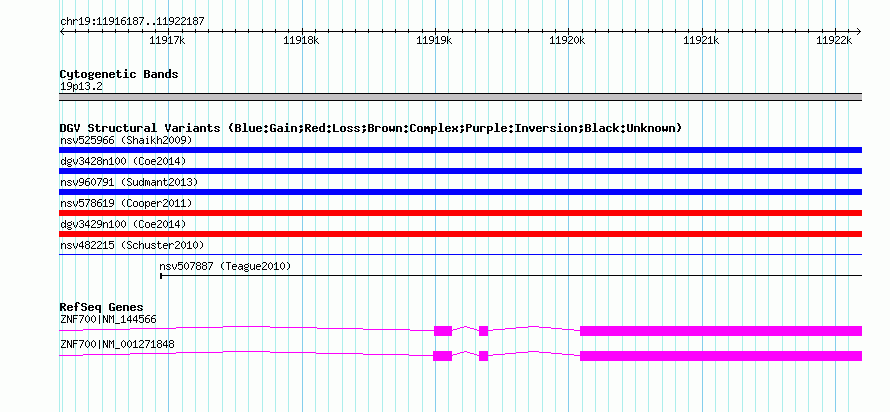890x412 pixels.
Task: Select the dgv3428n100 (Coe2014) label
Action: pyautogui.click(x=123, y=161)
